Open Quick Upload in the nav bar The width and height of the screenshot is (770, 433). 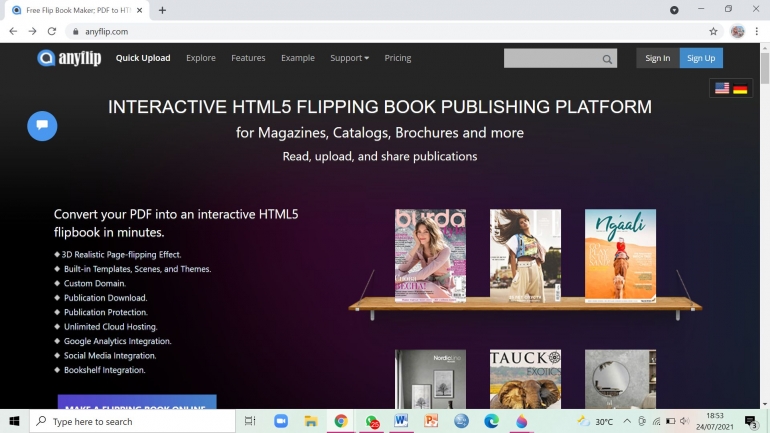tap(143, 58)
